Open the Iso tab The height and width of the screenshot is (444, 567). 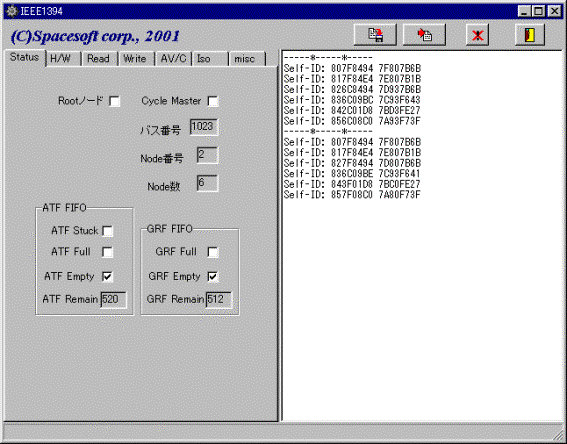(210, 59)
